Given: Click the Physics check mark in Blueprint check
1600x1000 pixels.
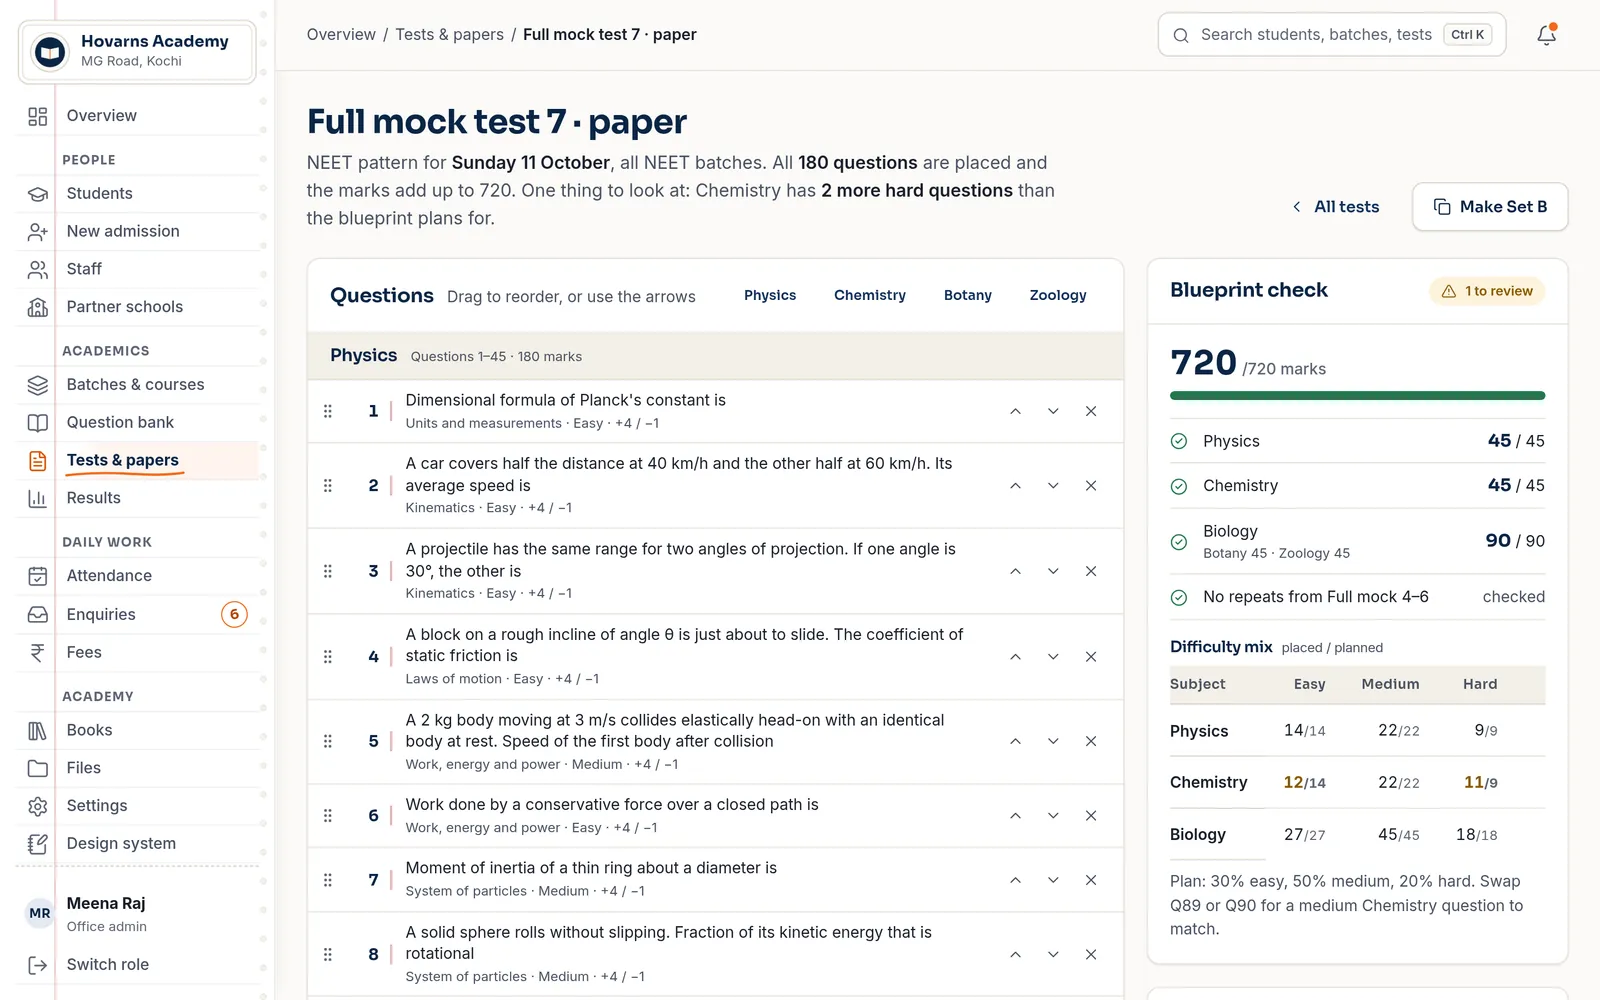Looking at the screenshot, I should click(1179, 441).
